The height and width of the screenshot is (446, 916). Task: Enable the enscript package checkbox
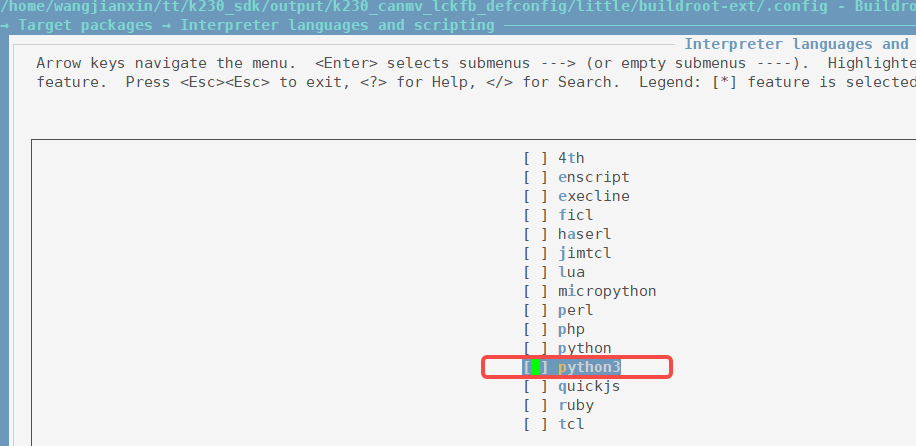click(x=535, y=177)
